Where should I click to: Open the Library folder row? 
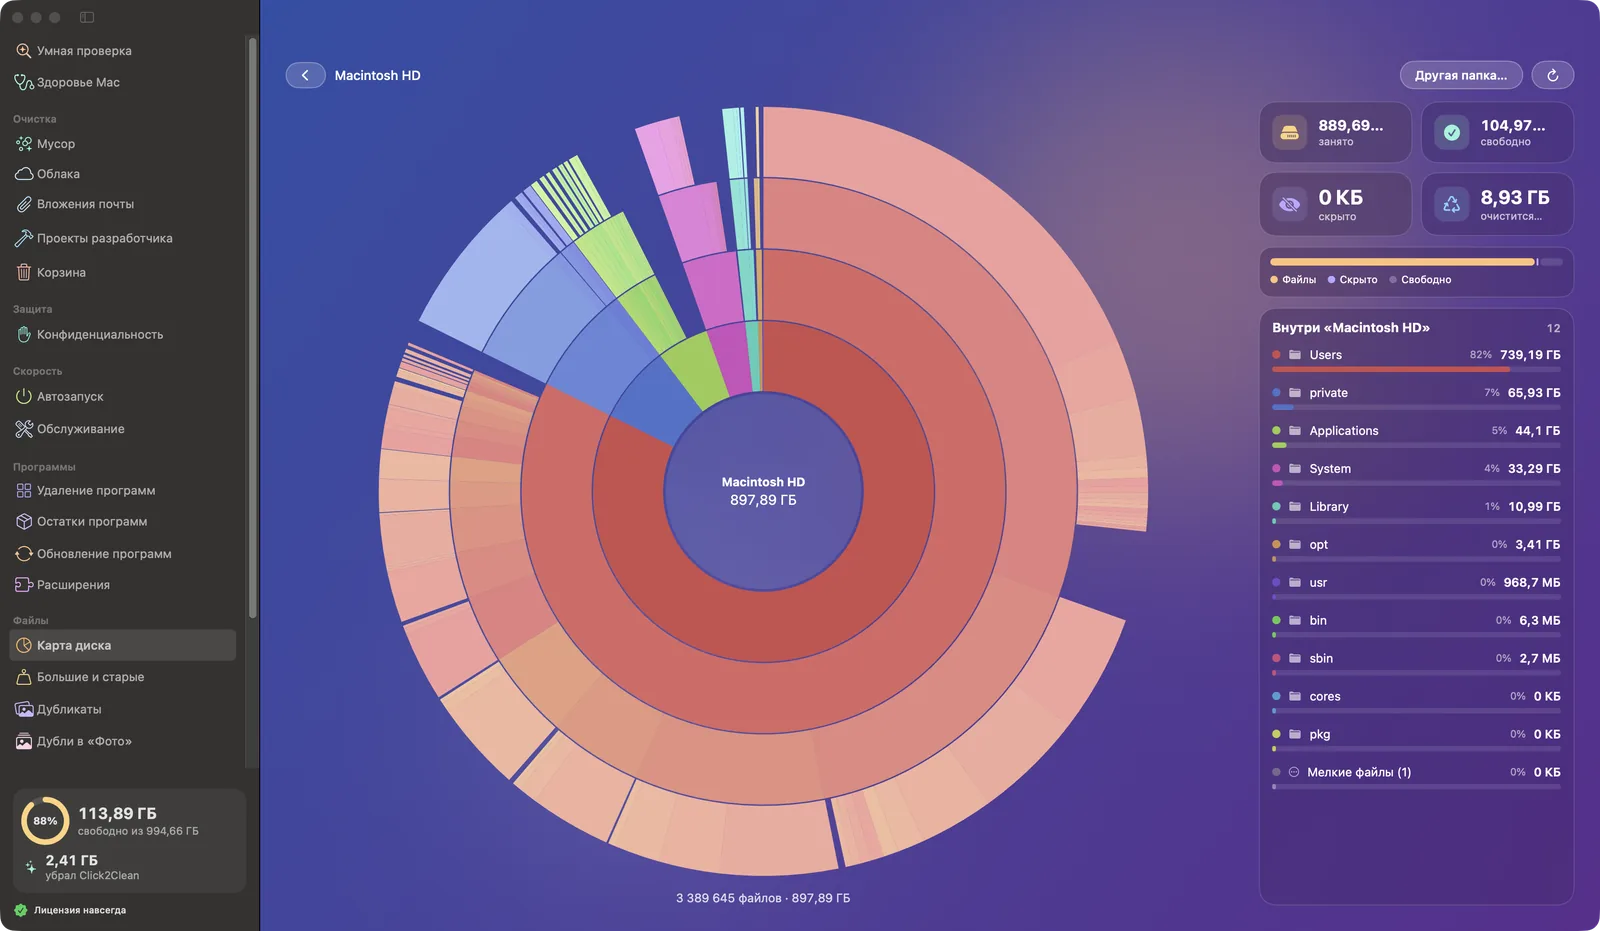pos(1416,510)
